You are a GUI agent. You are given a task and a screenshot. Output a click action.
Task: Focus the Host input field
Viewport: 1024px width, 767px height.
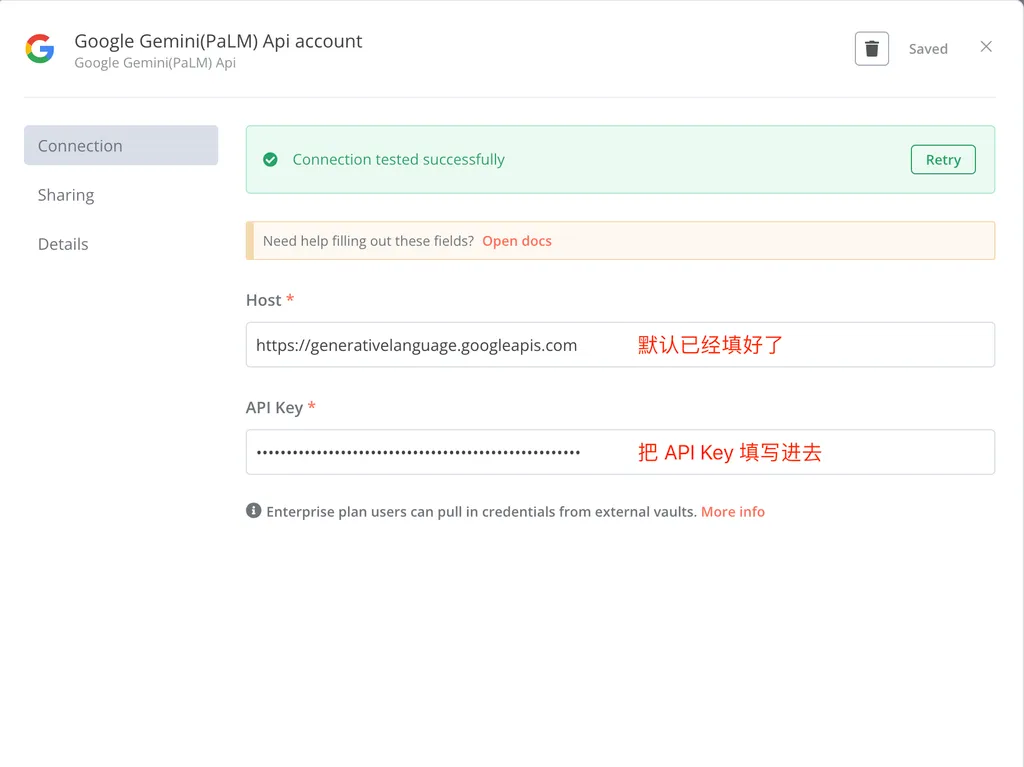pos(620,344)
